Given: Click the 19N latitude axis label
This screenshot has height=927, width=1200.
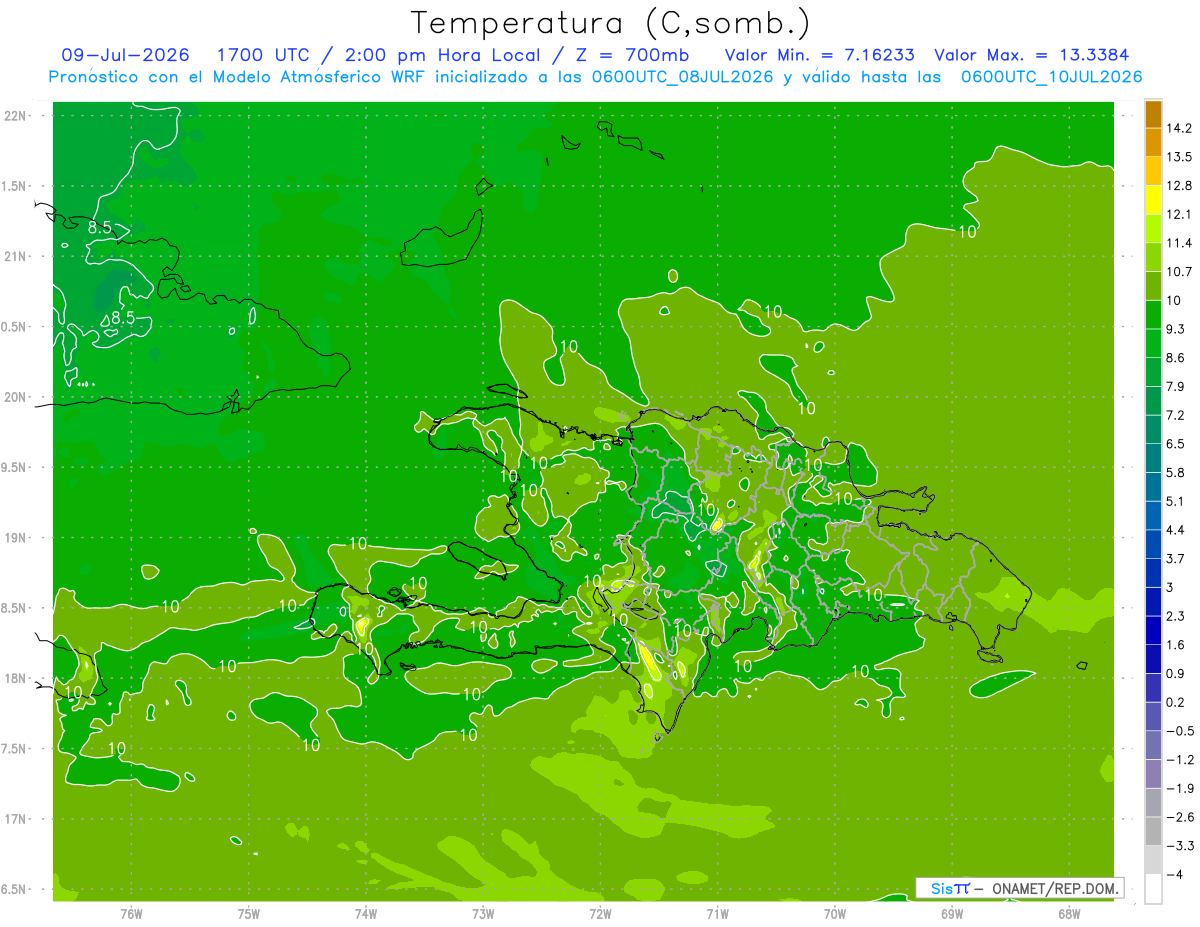Looking at the screenshot, I should (x=15, y=538).
